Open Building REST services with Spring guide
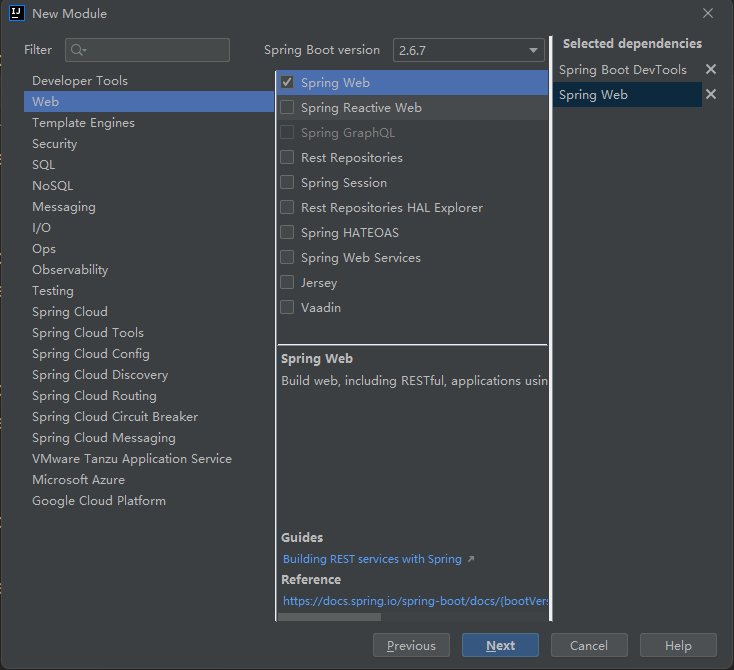 click(x=372, y=559)
